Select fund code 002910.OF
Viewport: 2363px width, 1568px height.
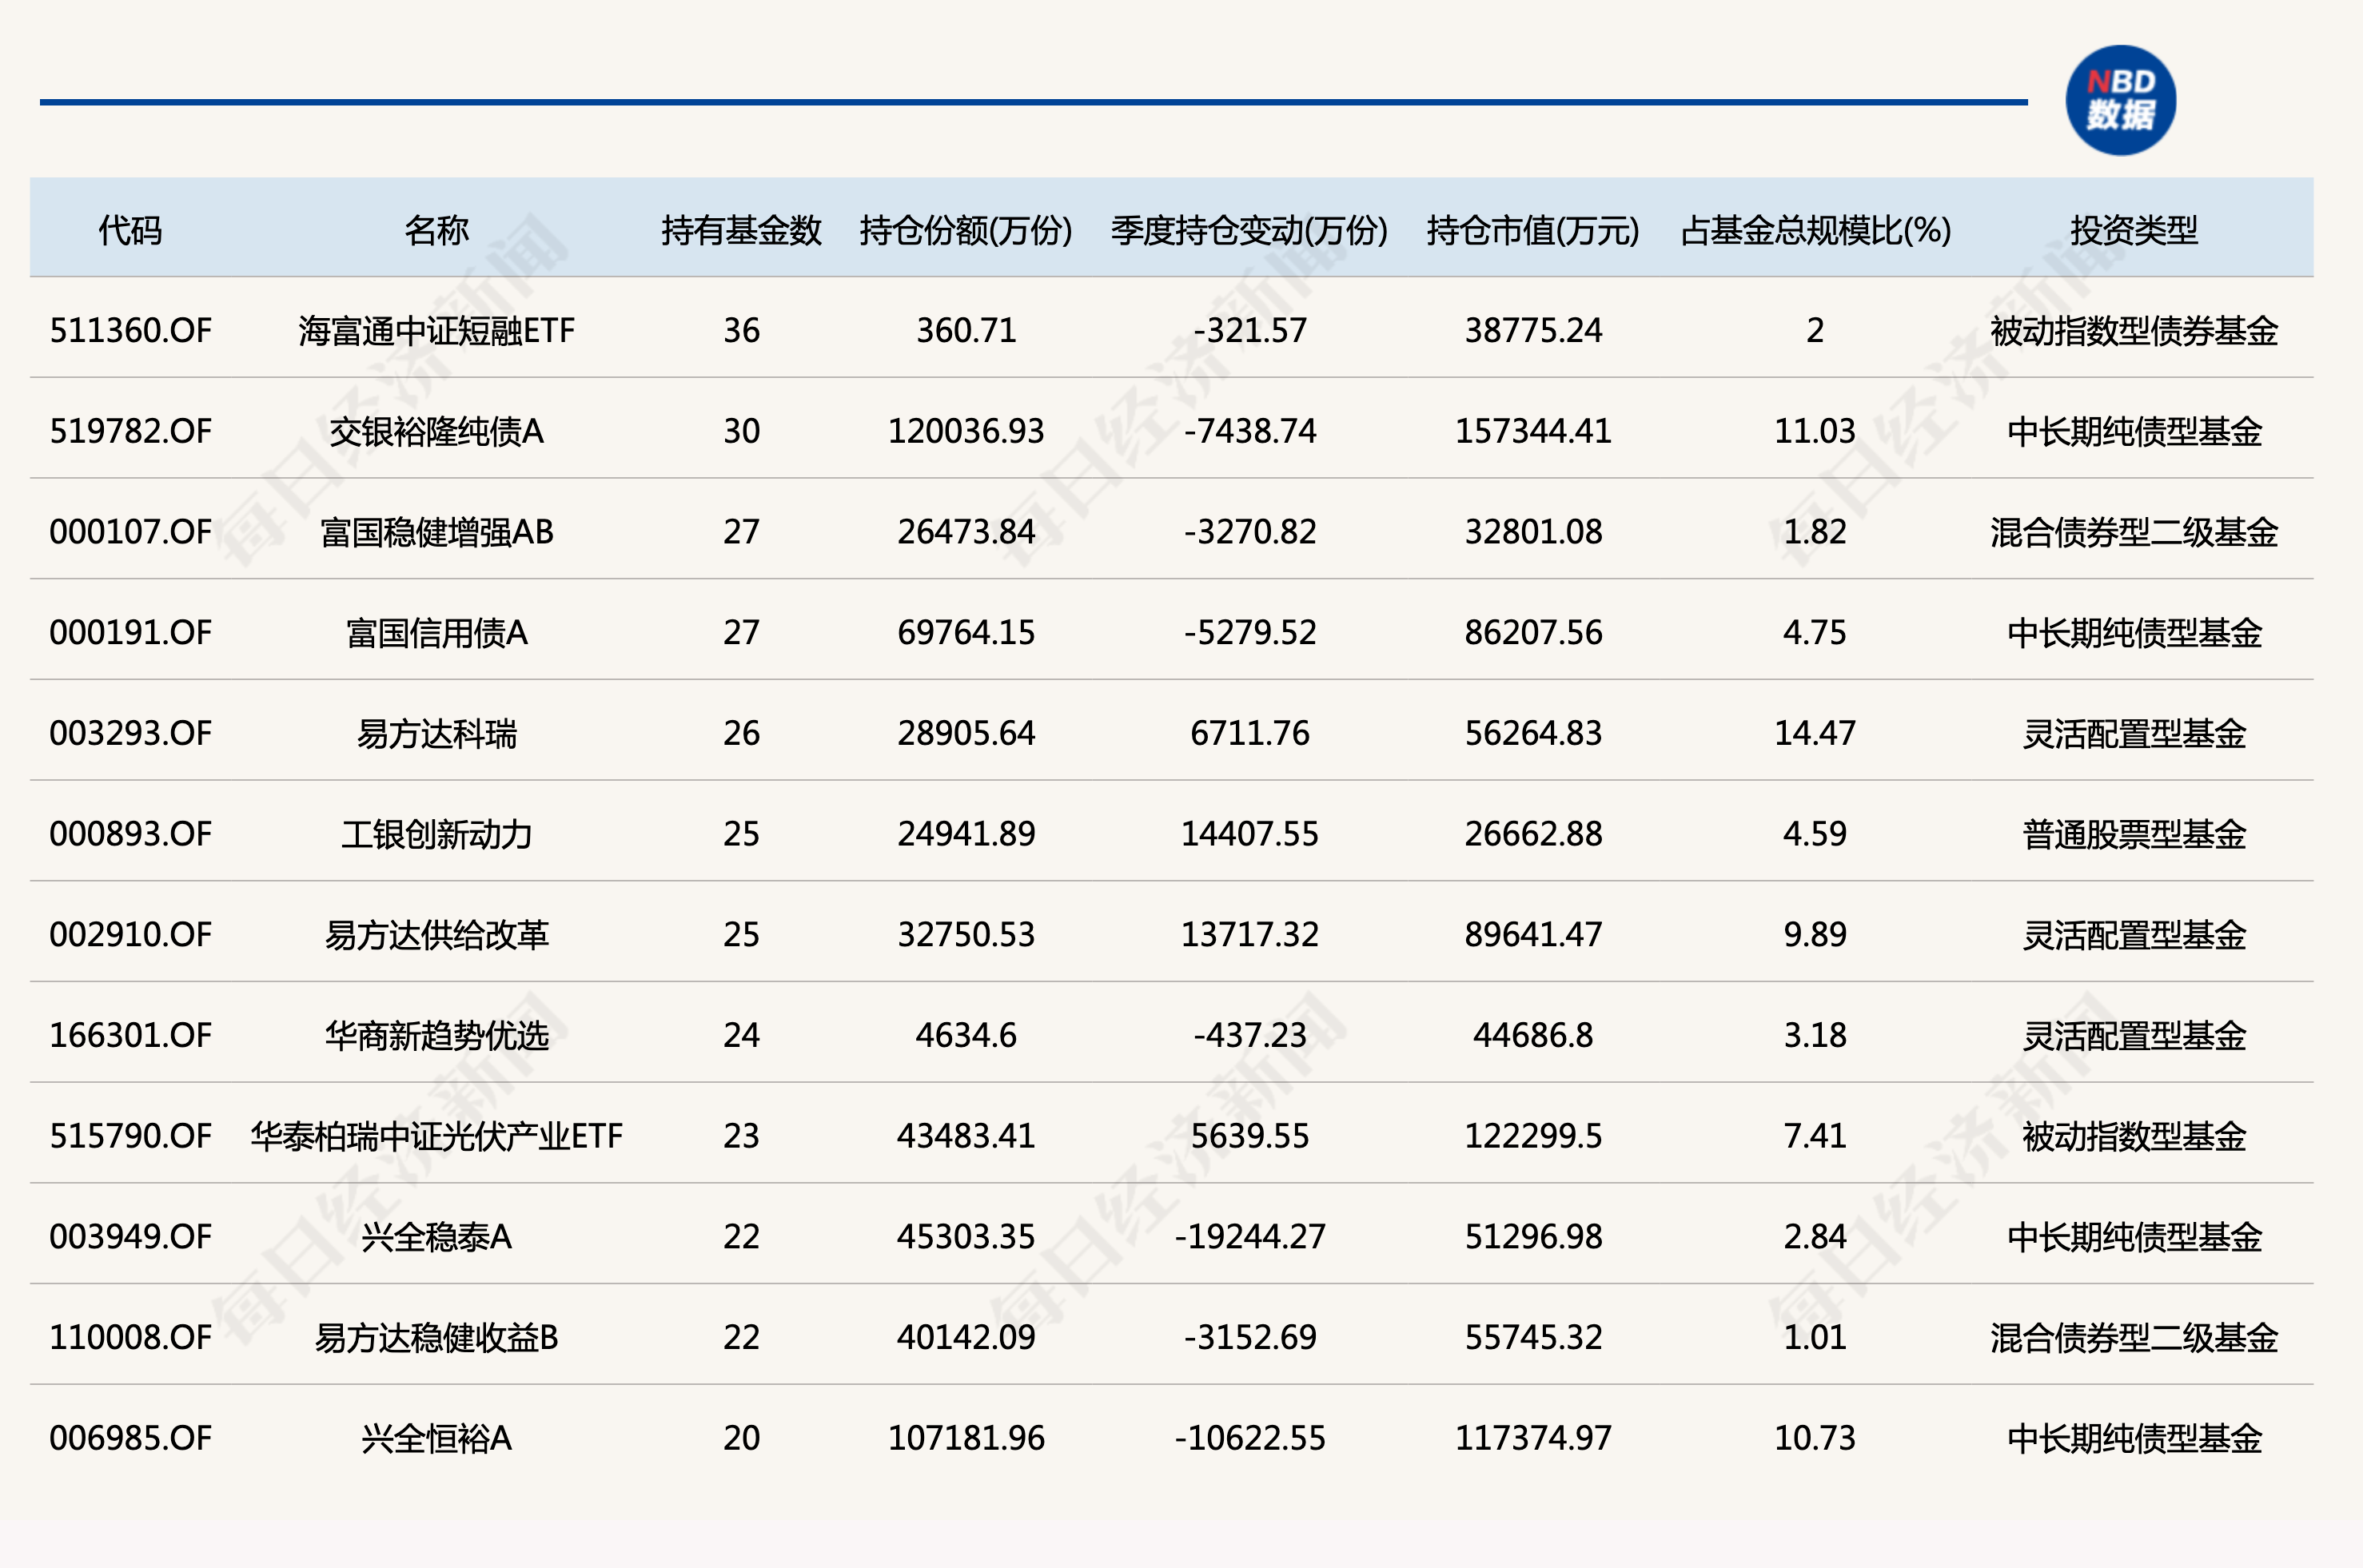[x=131, y=934]
